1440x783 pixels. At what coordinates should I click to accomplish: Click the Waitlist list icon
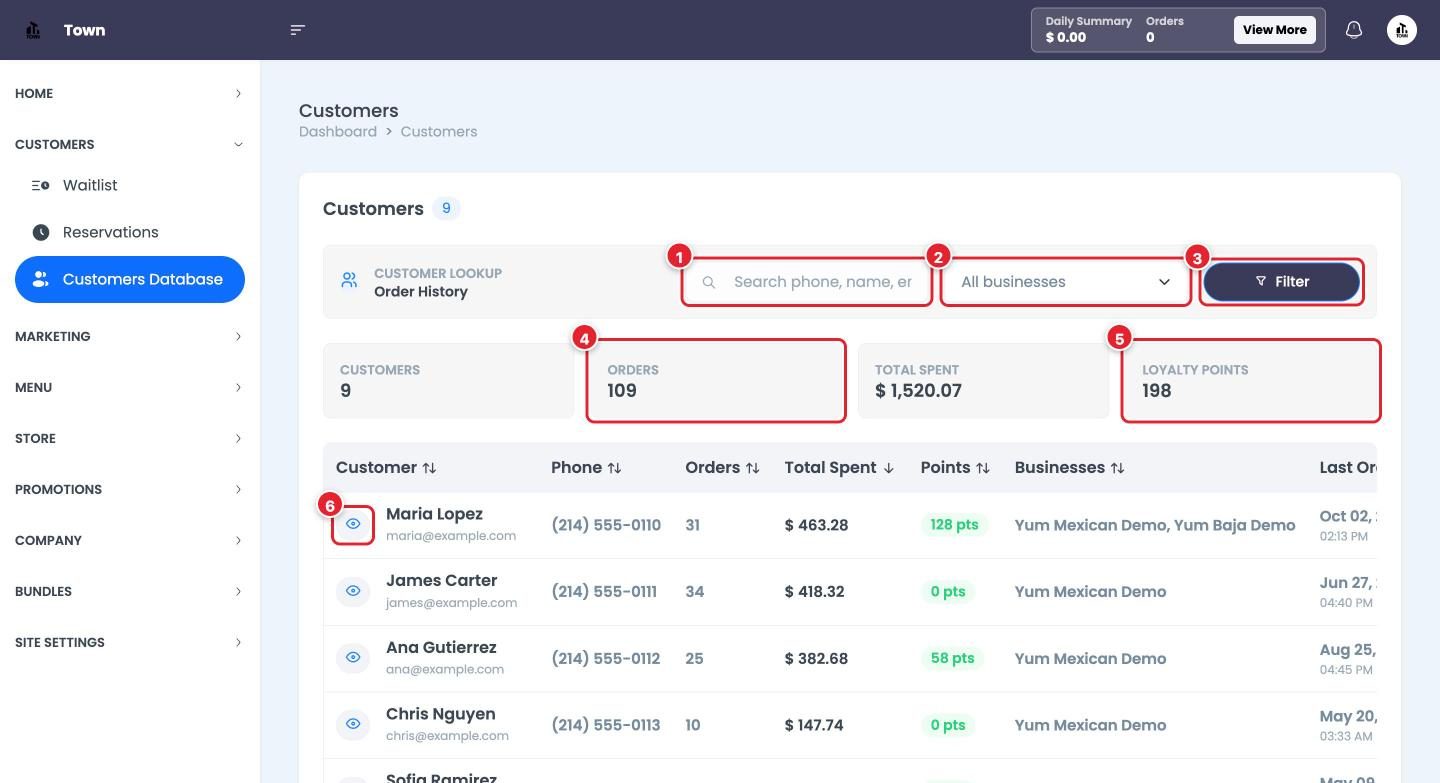41,185
